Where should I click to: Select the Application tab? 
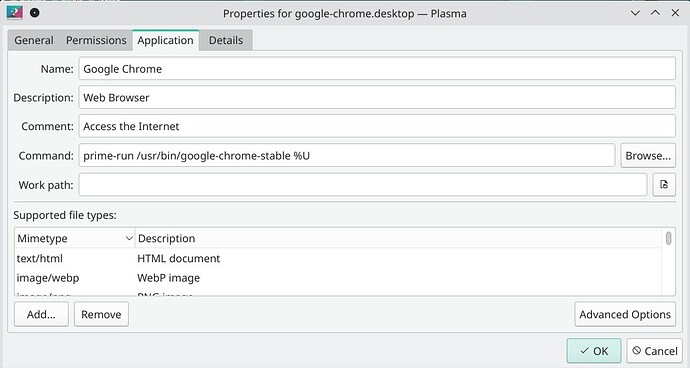165,40
